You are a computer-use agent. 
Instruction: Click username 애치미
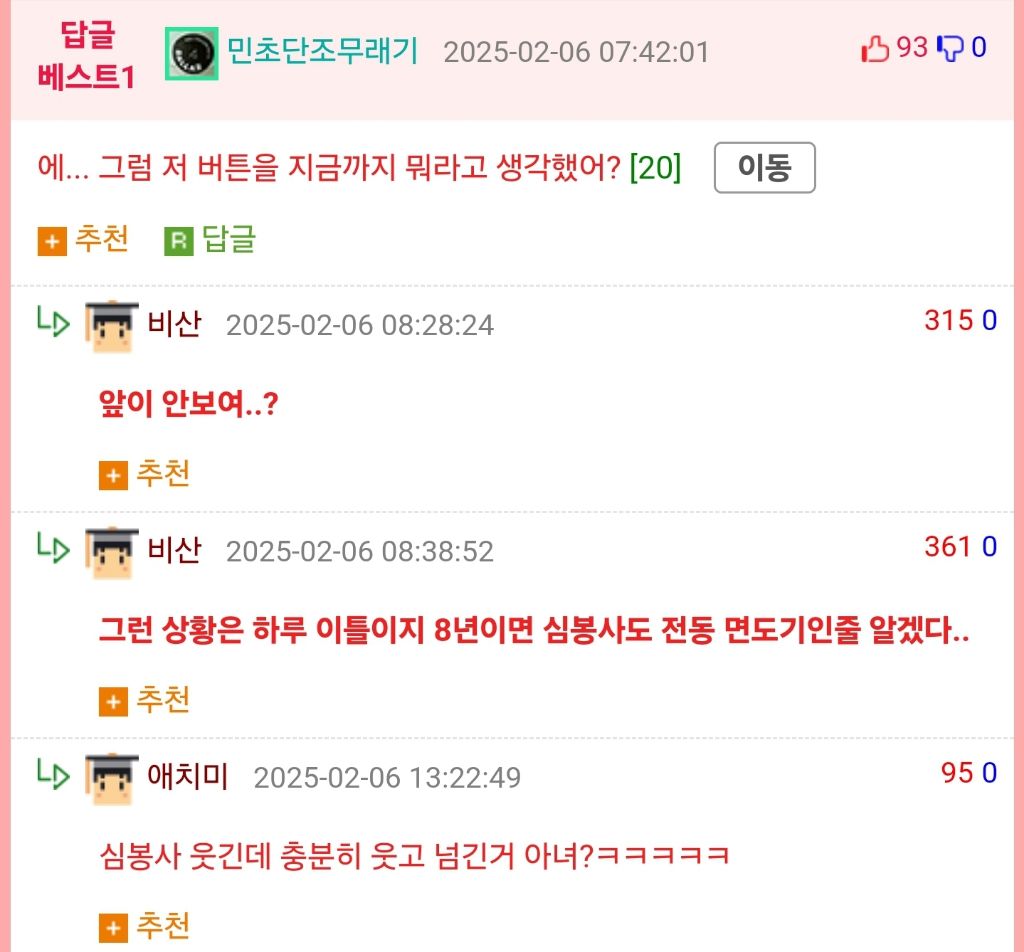coord(188,776)
